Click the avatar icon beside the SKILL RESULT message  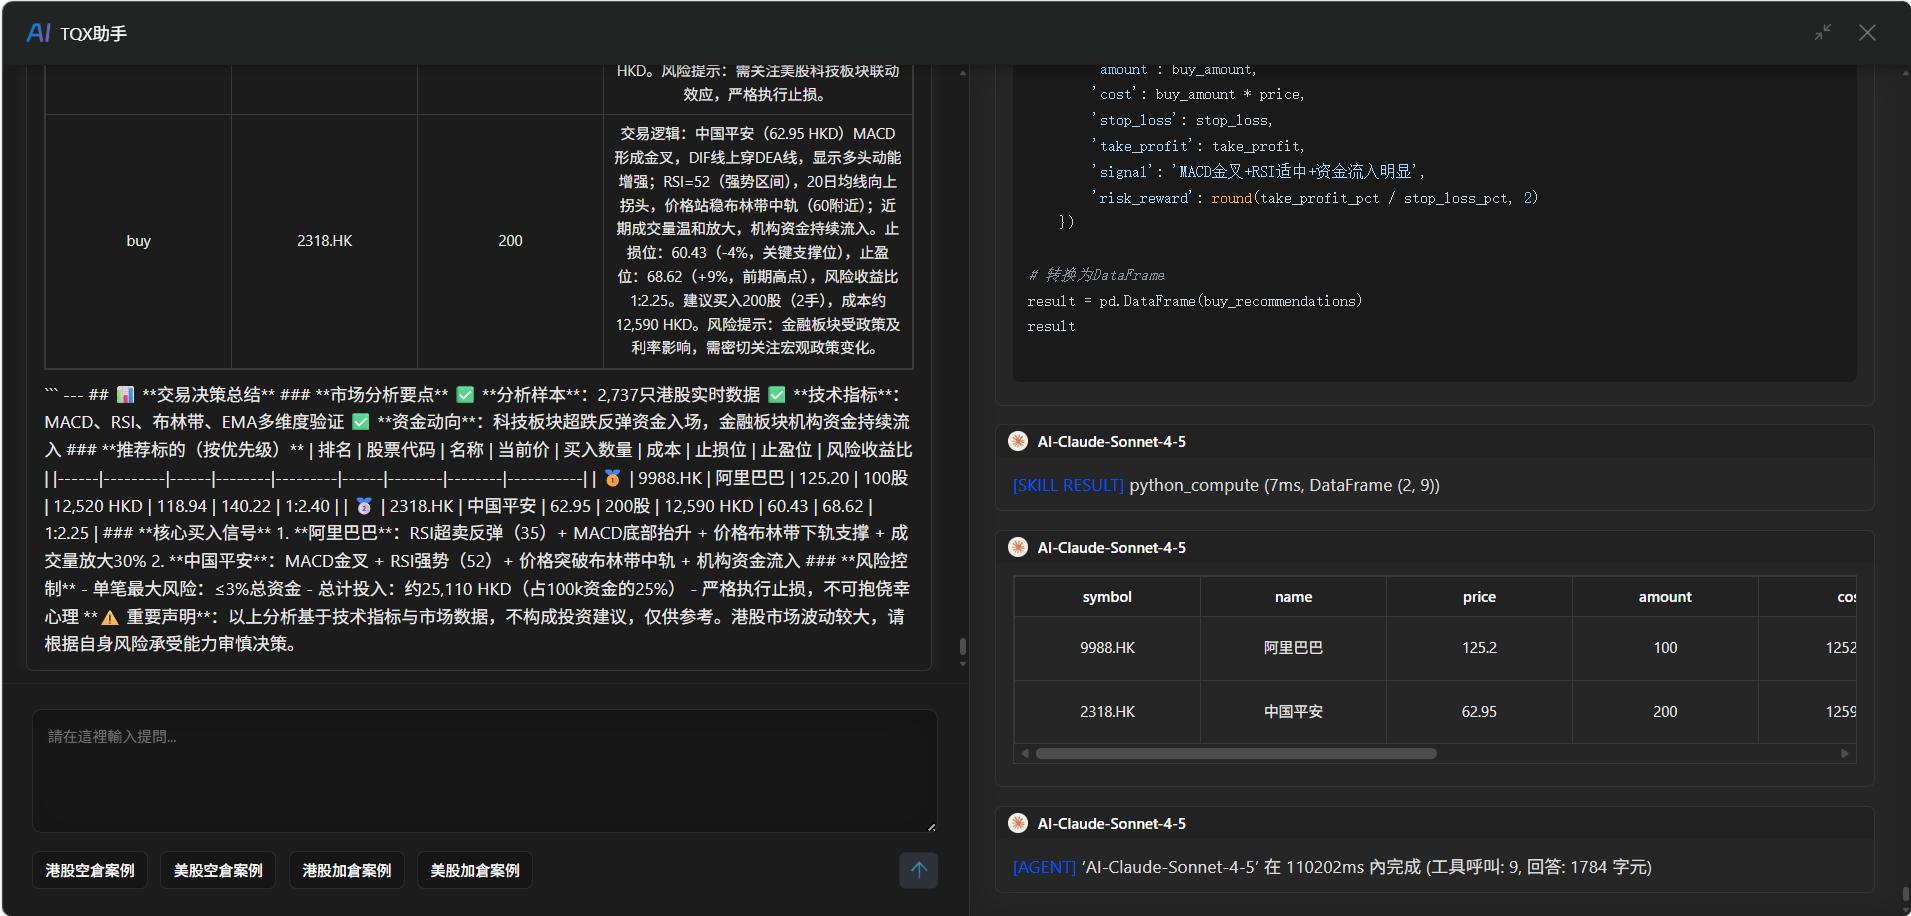(x=1018, y=440)
